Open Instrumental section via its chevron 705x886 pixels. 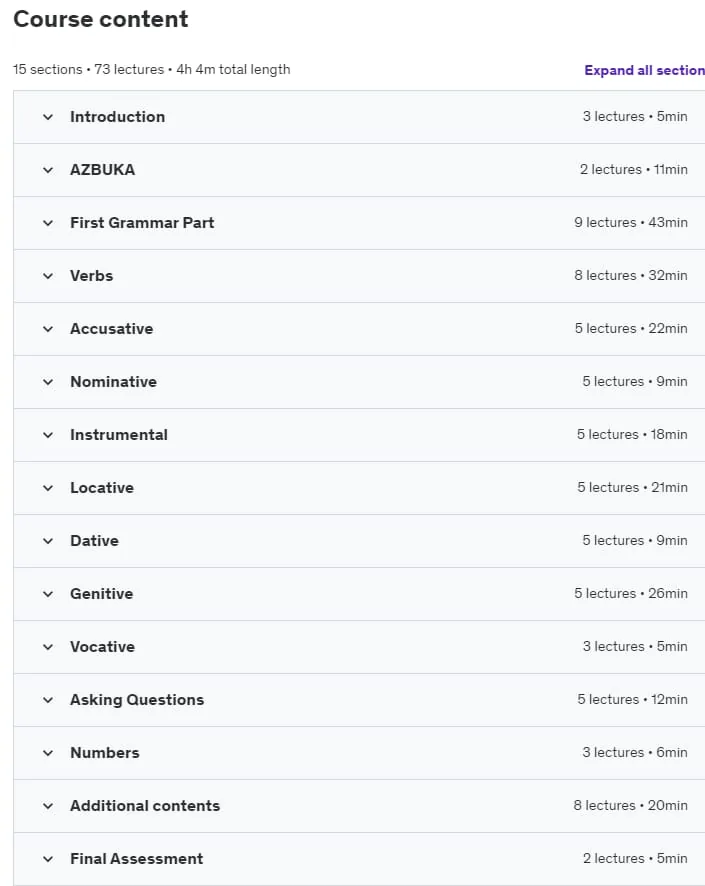coord(48,435)
